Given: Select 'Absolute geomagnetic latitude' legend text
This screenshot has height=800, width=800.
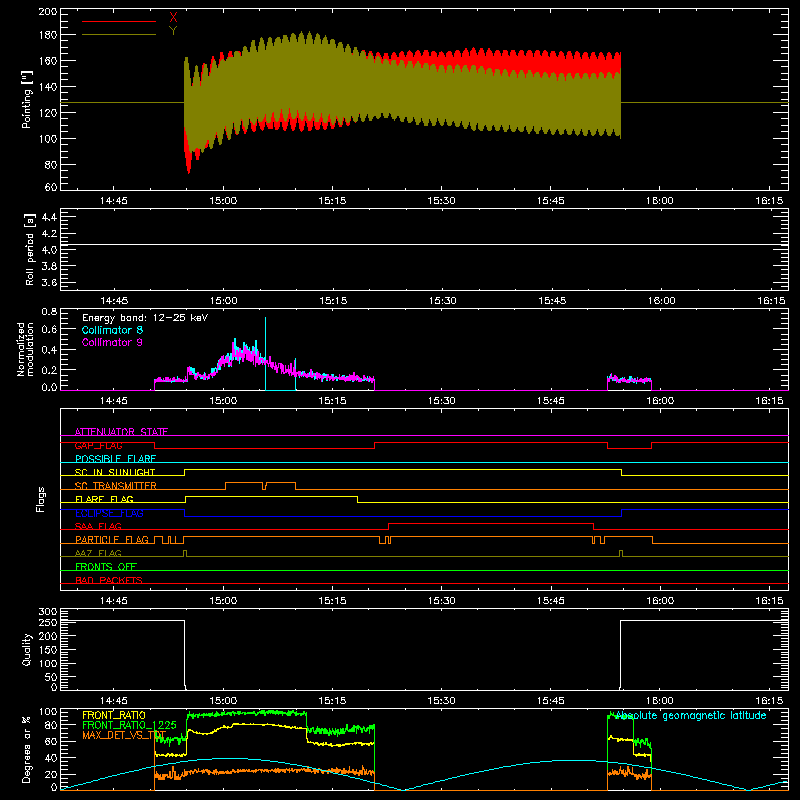Looking at the screenshot, I should [x=691, y=716].
